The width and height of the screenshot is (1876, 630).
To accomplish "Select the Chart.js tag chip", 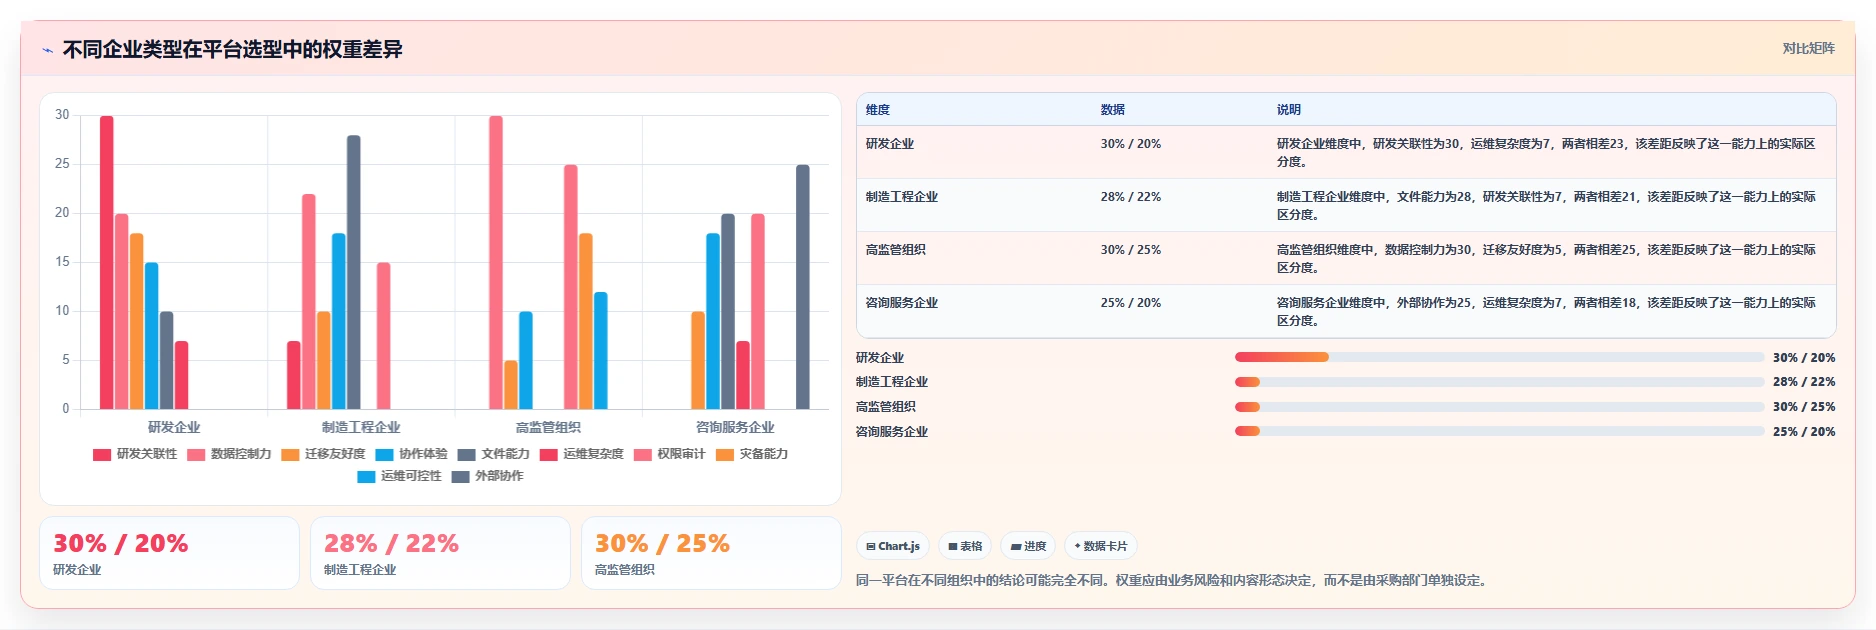I will pyautogui.click(x=893, y=546).
